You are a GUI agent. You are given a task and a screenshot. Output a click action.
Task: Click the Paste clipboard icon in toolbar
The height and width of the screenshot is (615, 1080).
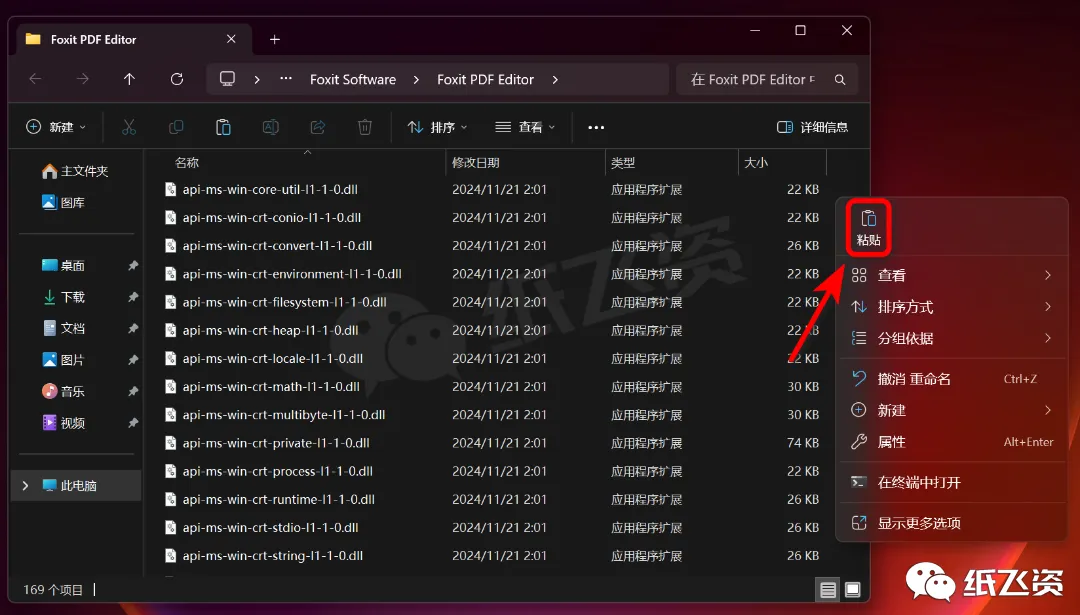[223, 127]
